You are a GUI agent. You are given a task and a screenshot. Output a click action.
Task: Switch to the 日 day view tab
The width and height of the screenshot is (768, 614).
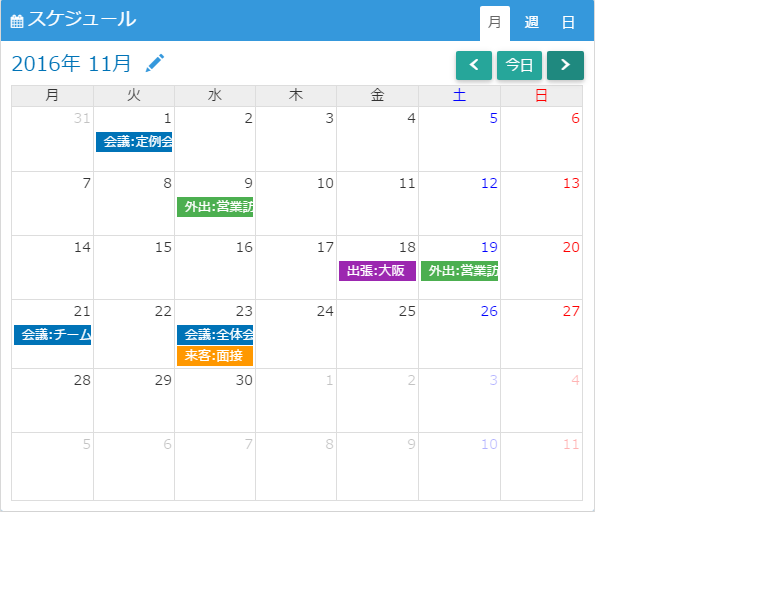pos(568,23)
